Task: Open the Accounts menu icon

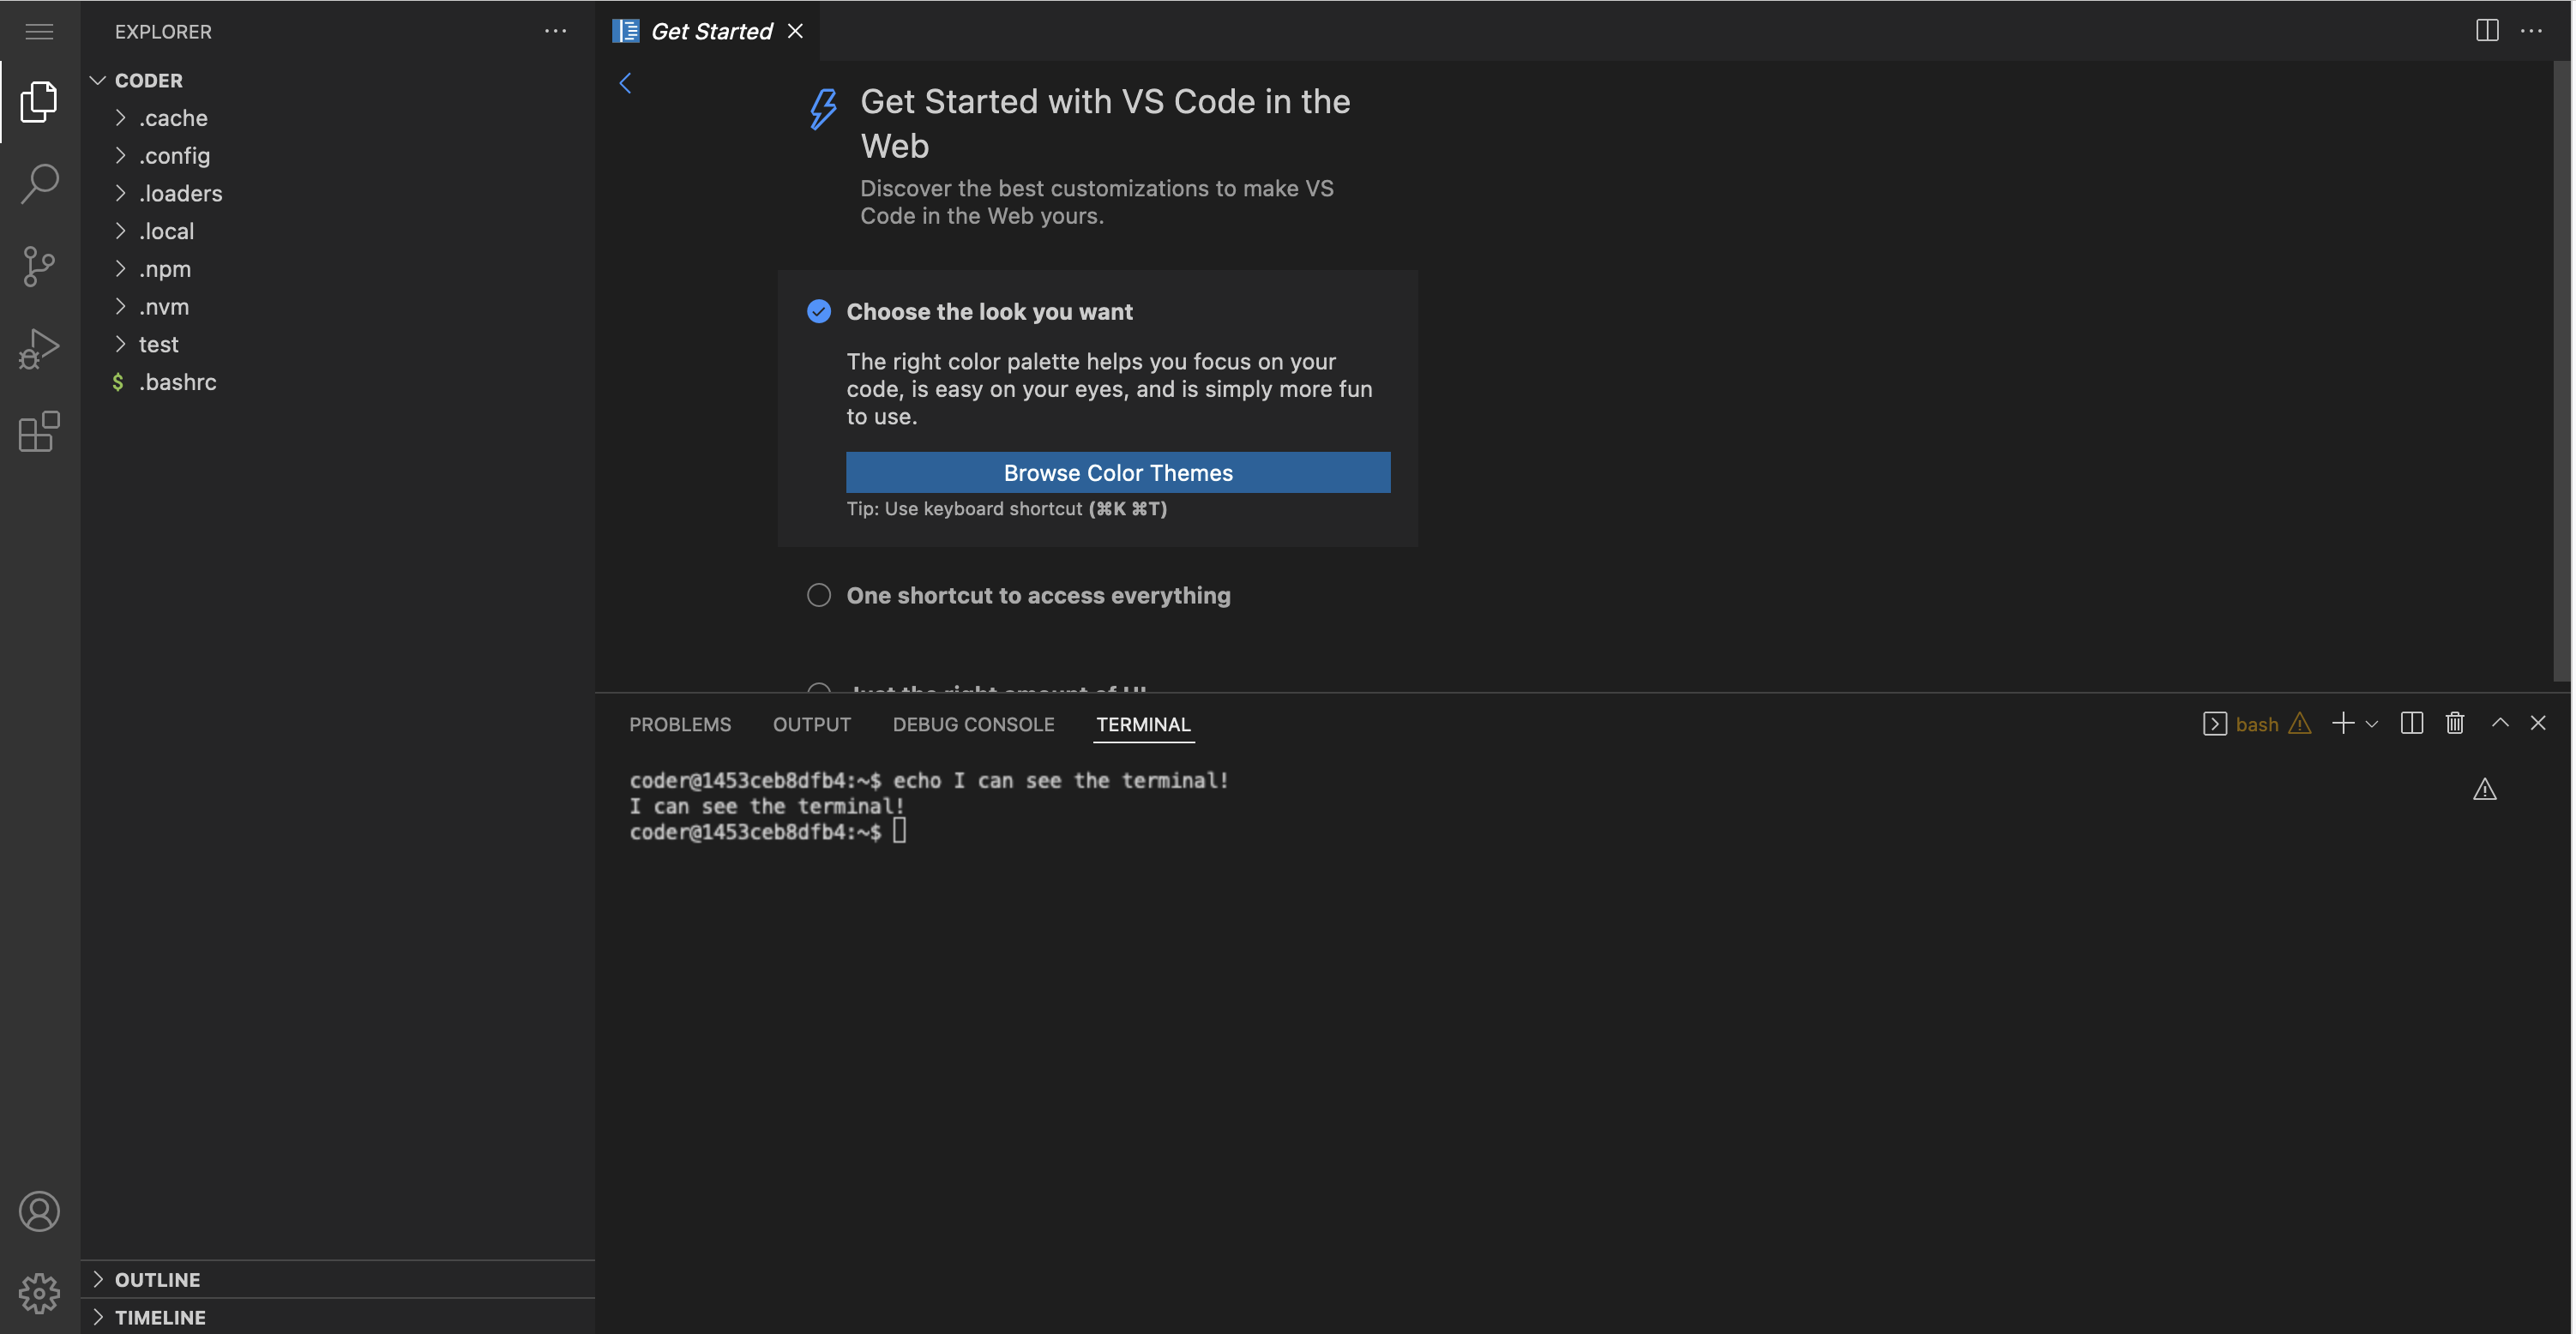Action: click(39, 1210)
